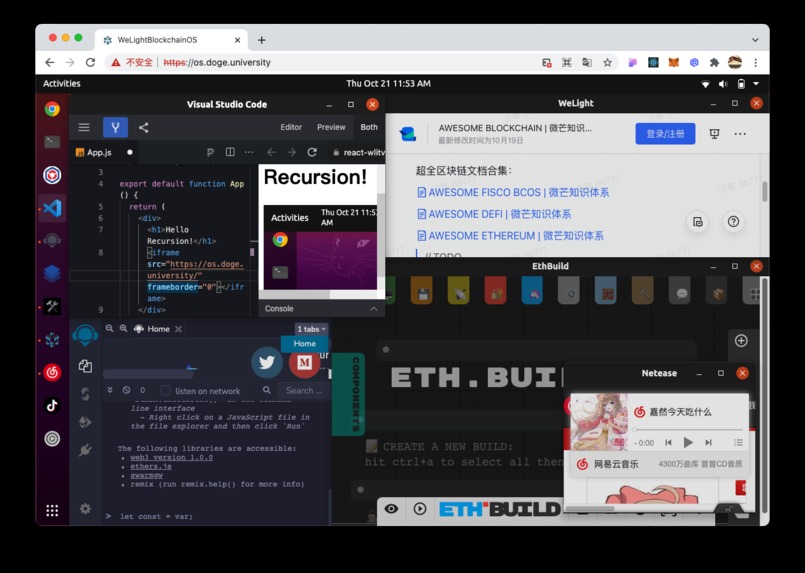The height and width of the screenshot is (573, 805).
Task: Open the TikTok dock icon
Action: 52,406
